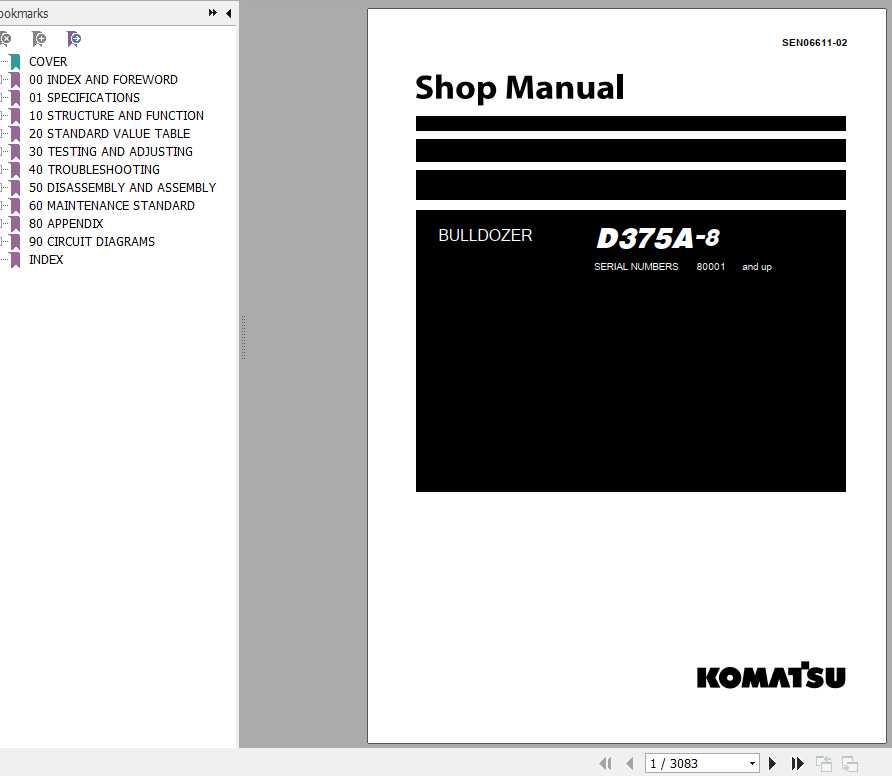Image resolution: width=892 pixels, height=776 pixels.
Task: Click the previous page arrow
Action: point(630,763)
